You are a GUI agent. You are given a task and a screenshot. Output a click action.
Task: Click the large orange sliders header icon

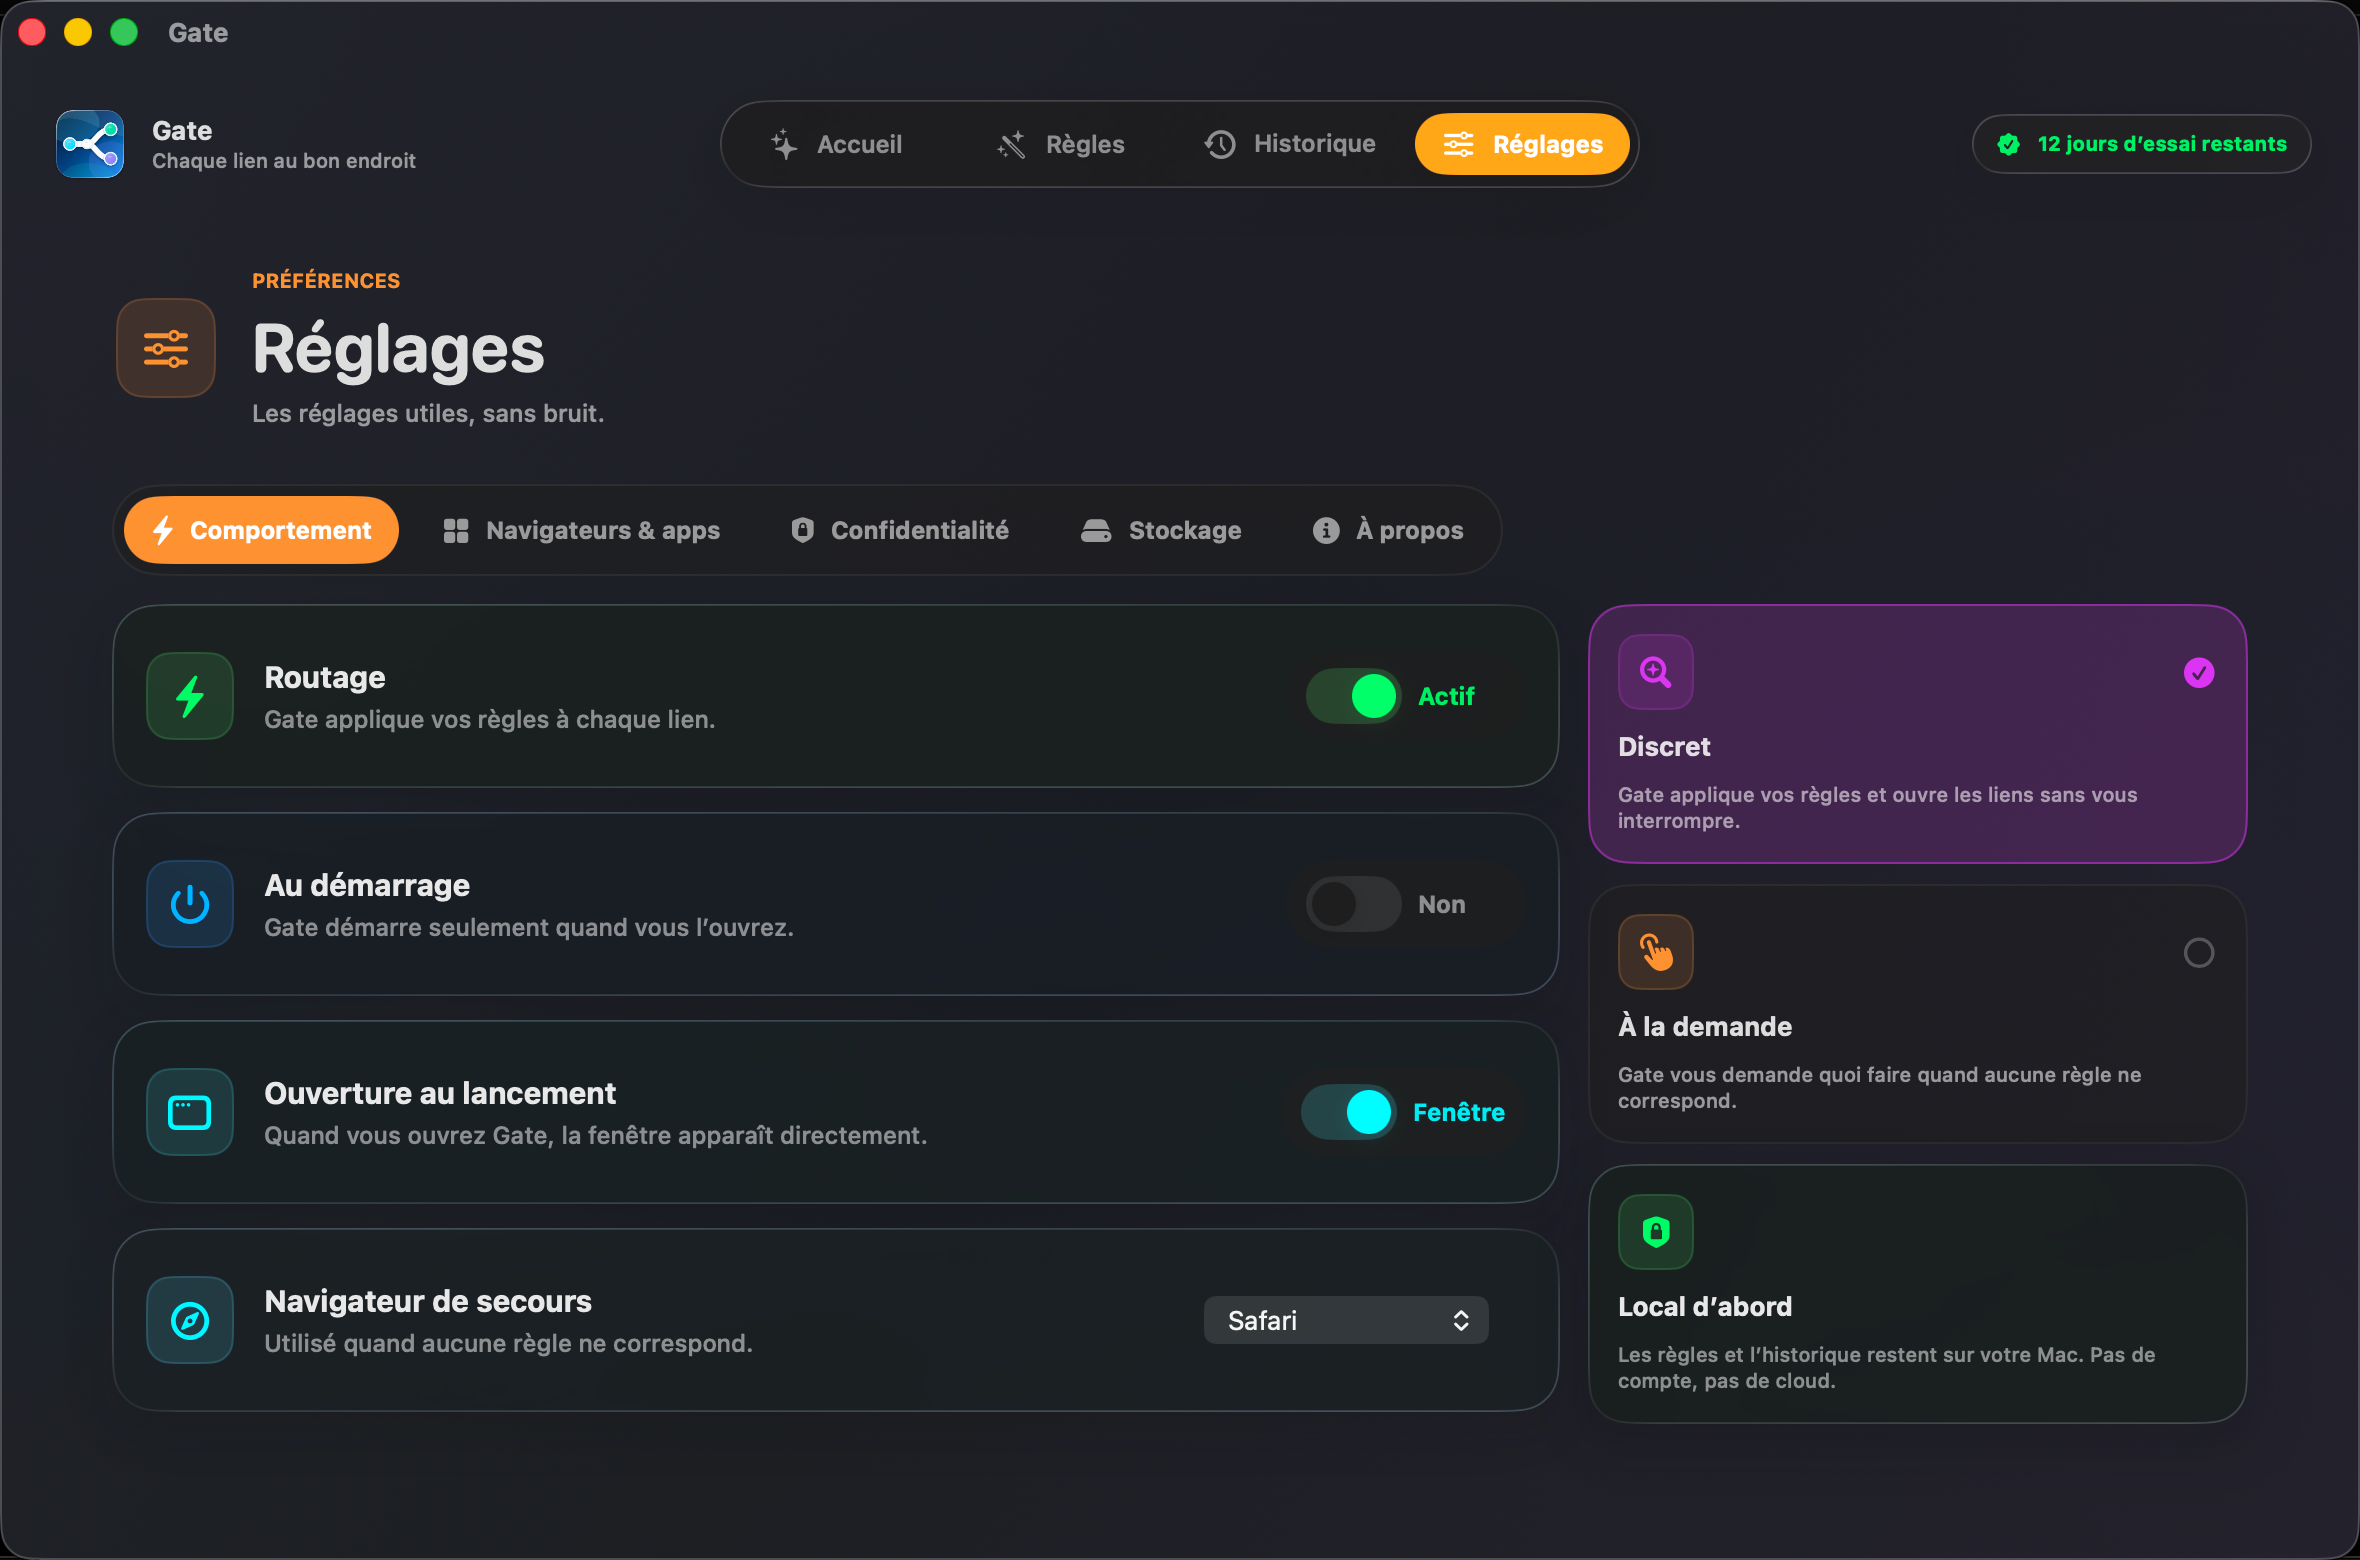tap(166, 348)
